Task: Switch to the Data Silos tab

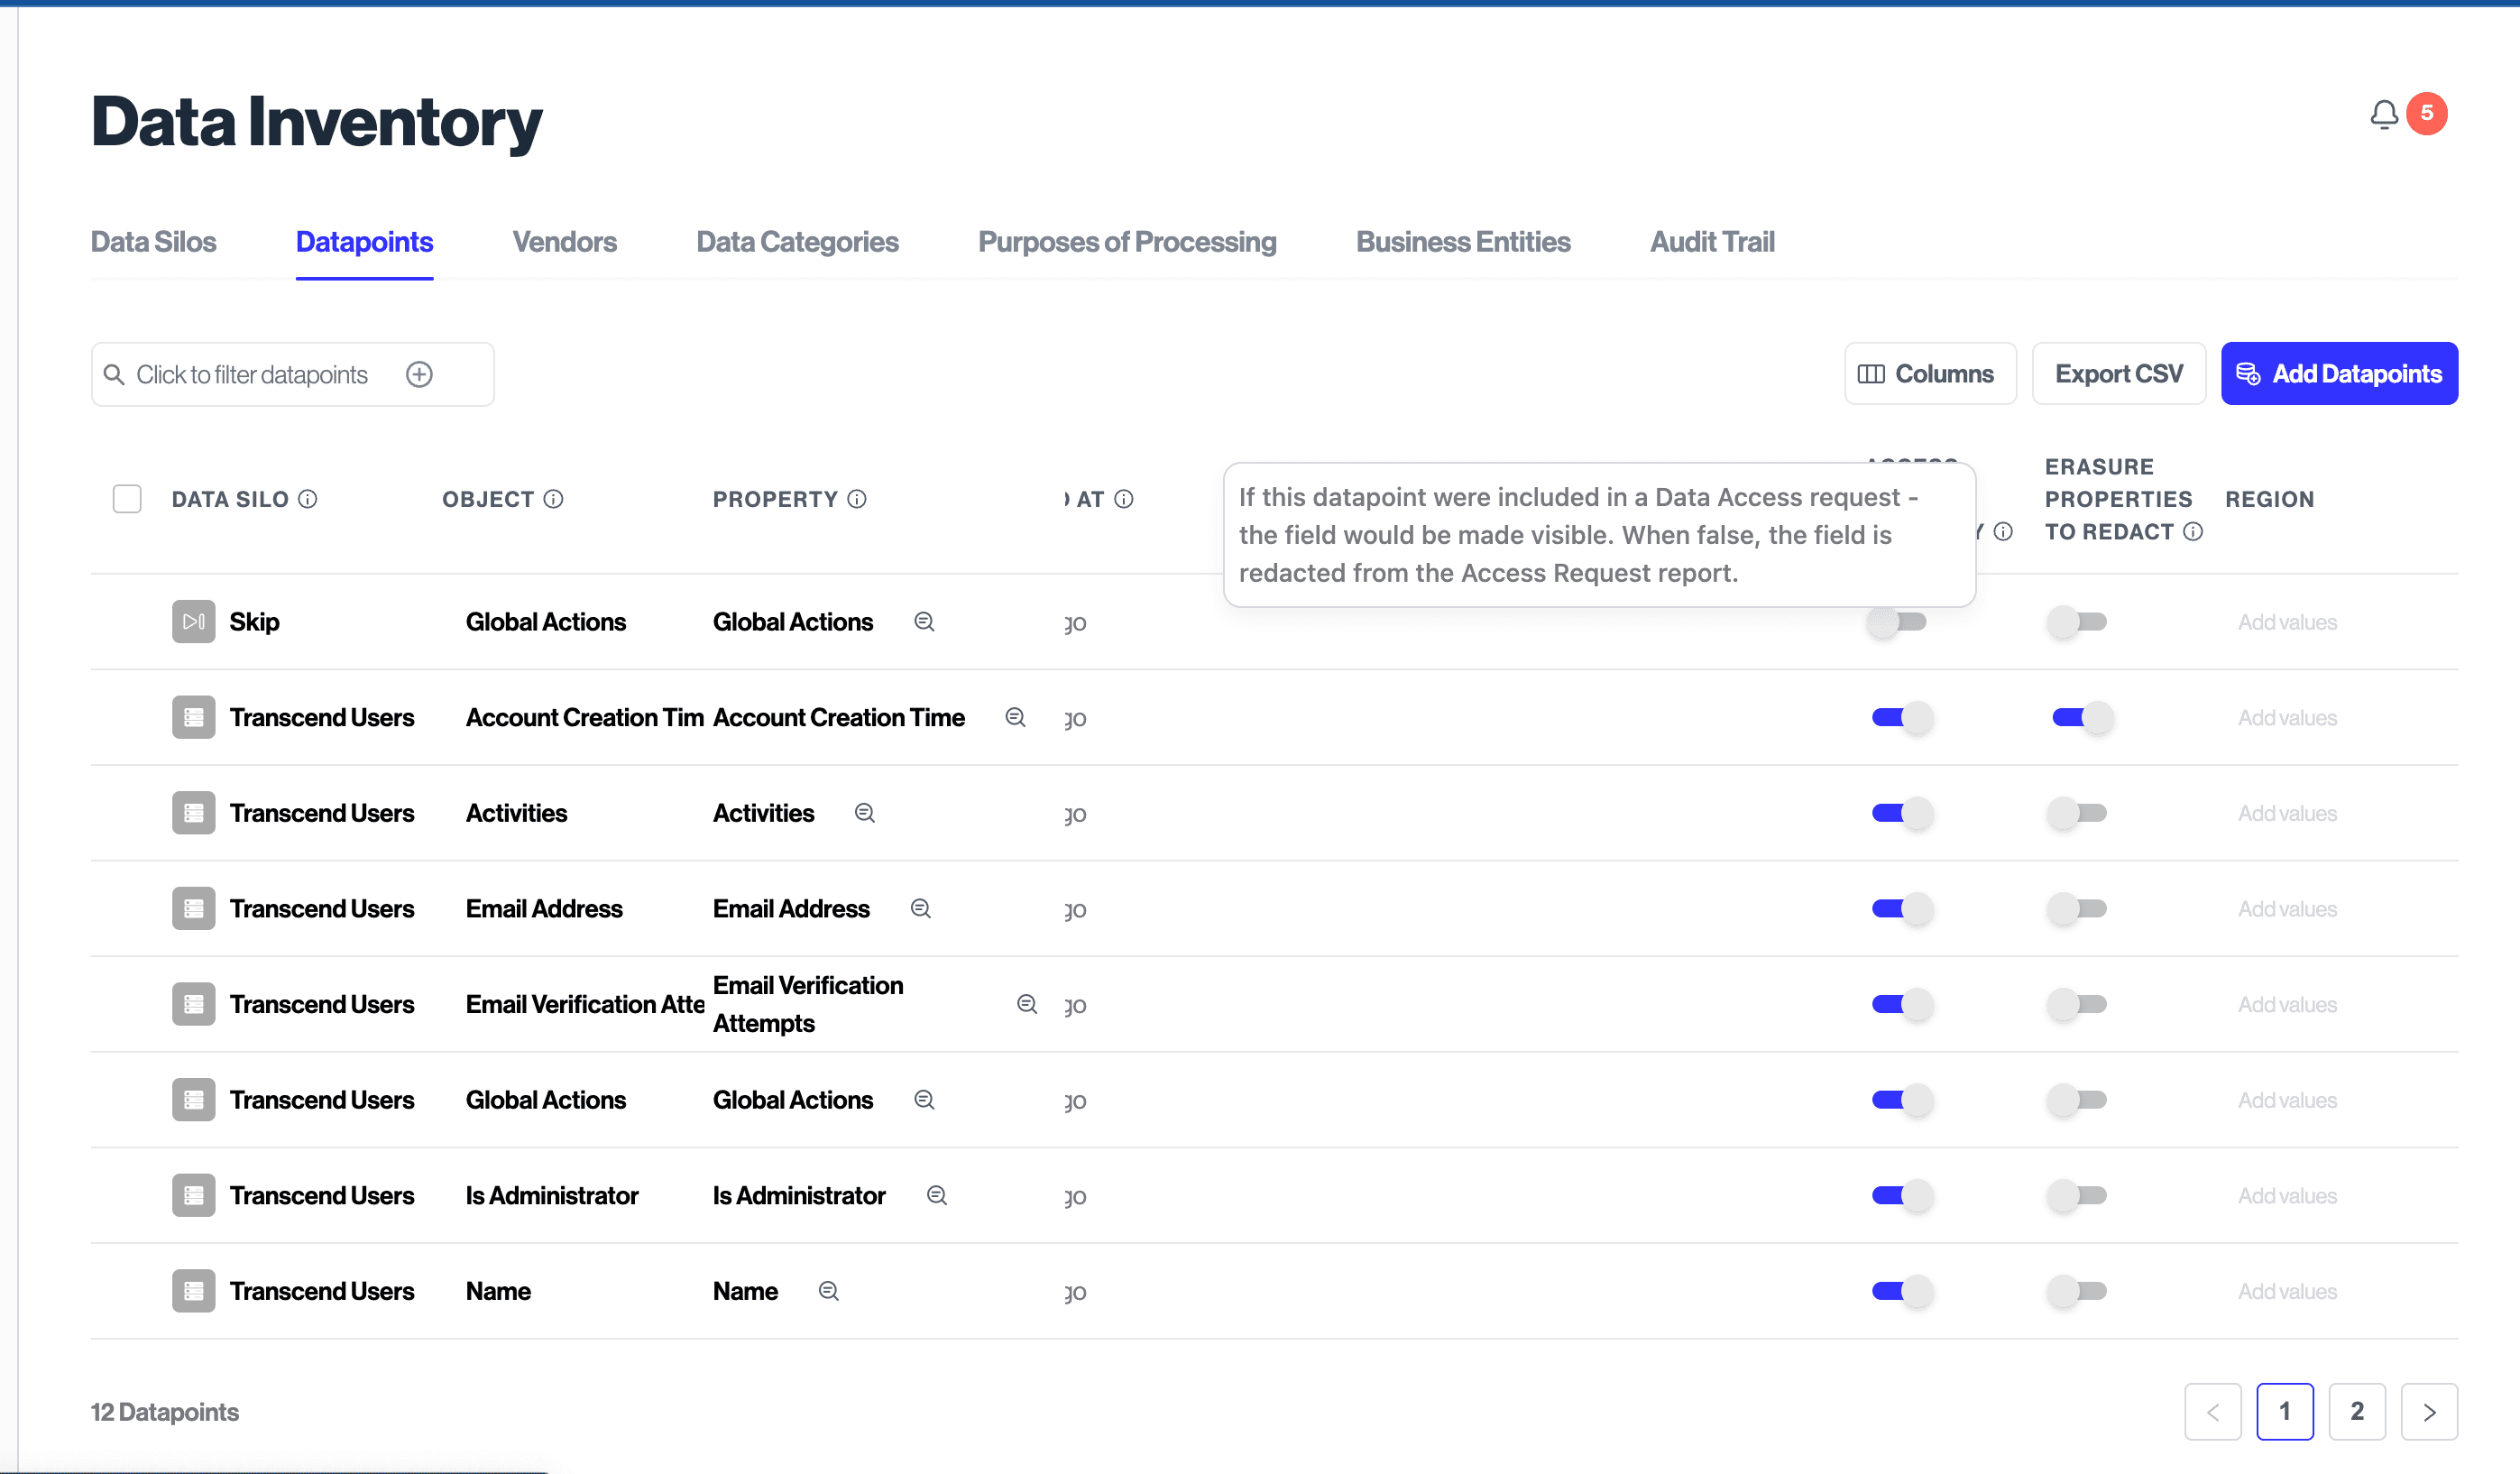Action: (x=153, y=242)
